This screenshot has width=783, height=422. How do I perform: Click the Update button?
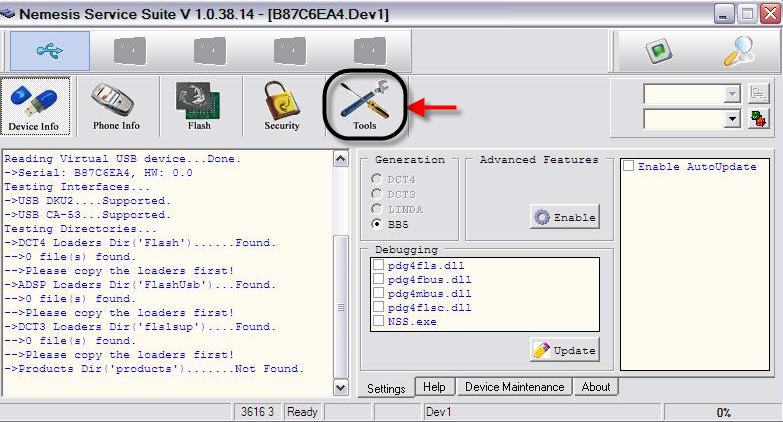coord(564,351)
